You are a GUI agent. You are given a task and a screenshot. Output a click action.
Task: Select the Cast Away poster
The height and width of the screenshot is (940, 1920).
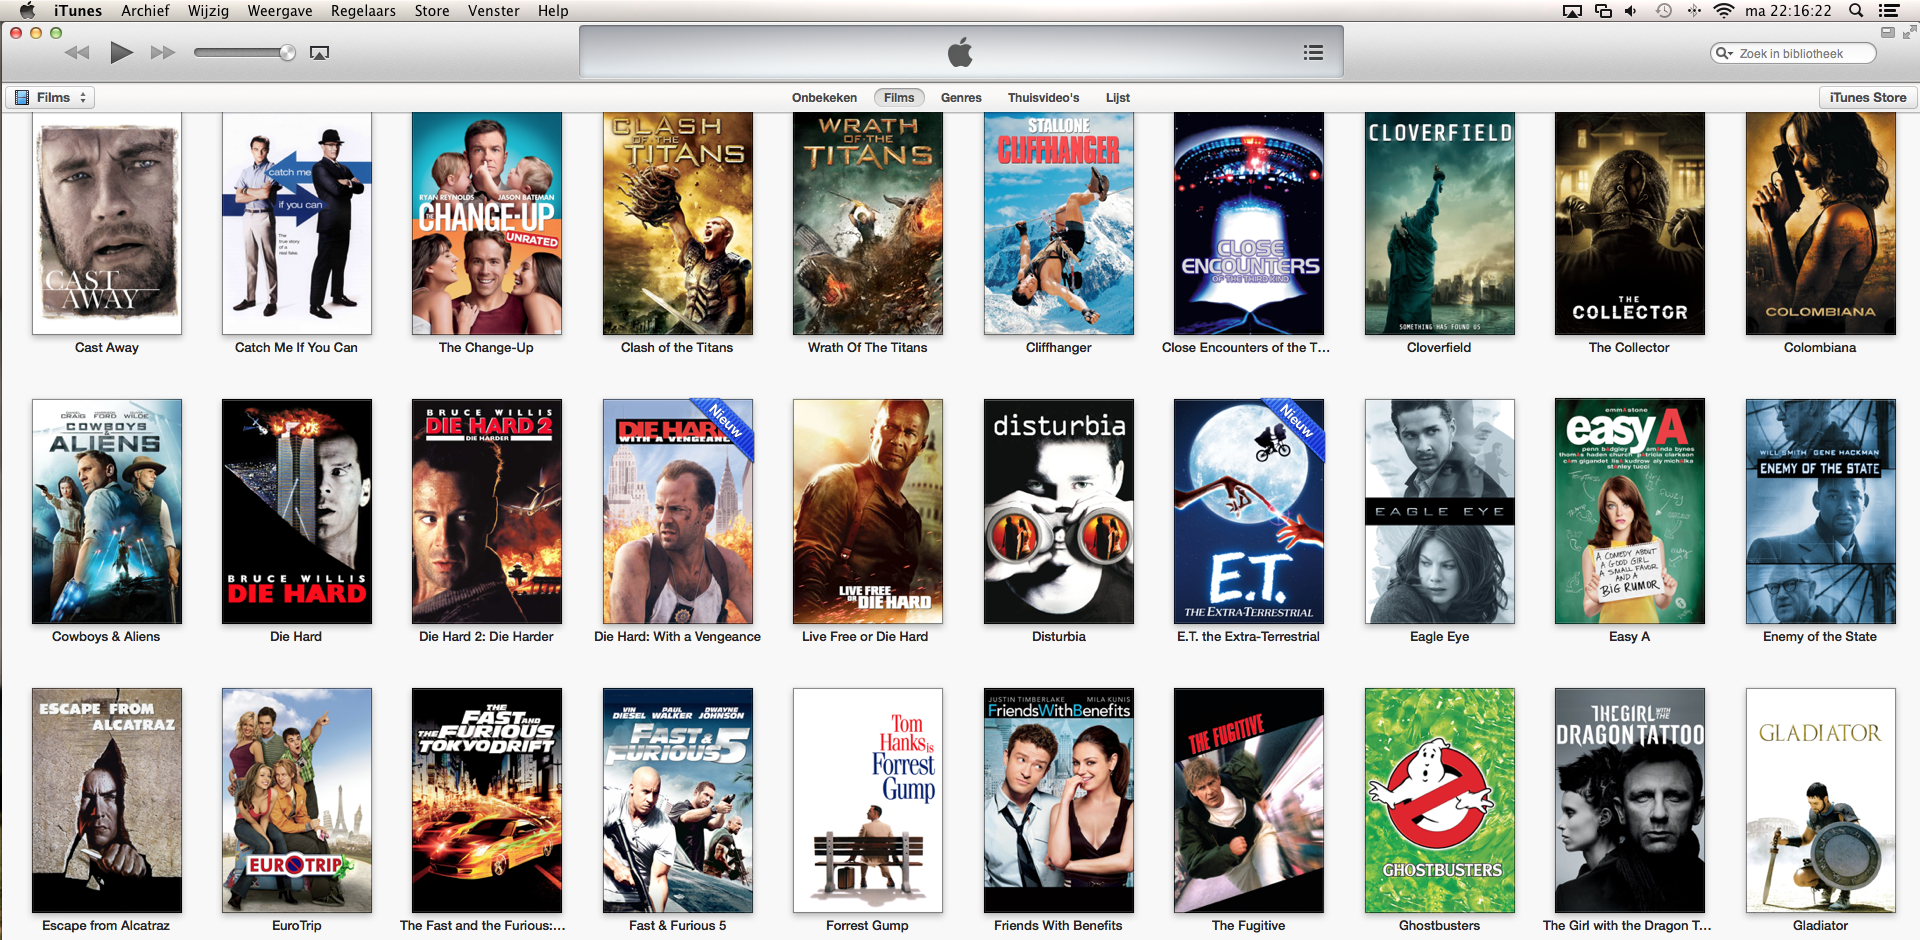107,223
